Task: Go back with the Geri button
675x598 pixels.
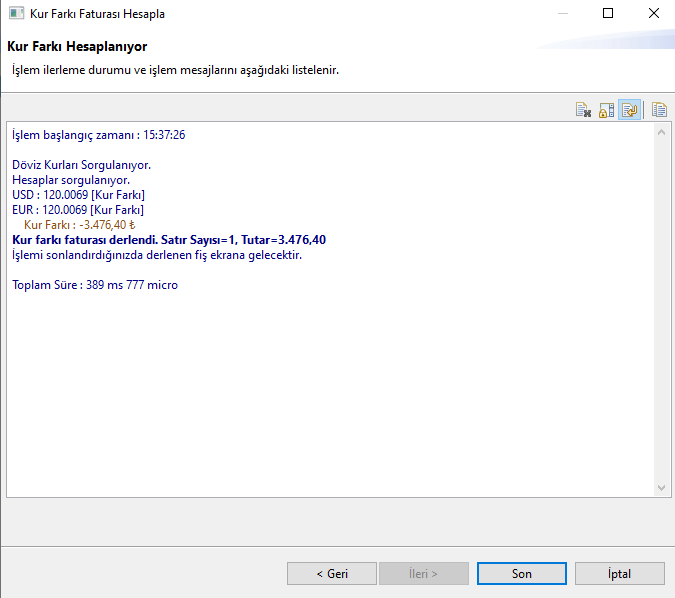Action: (x=332, y=574)
